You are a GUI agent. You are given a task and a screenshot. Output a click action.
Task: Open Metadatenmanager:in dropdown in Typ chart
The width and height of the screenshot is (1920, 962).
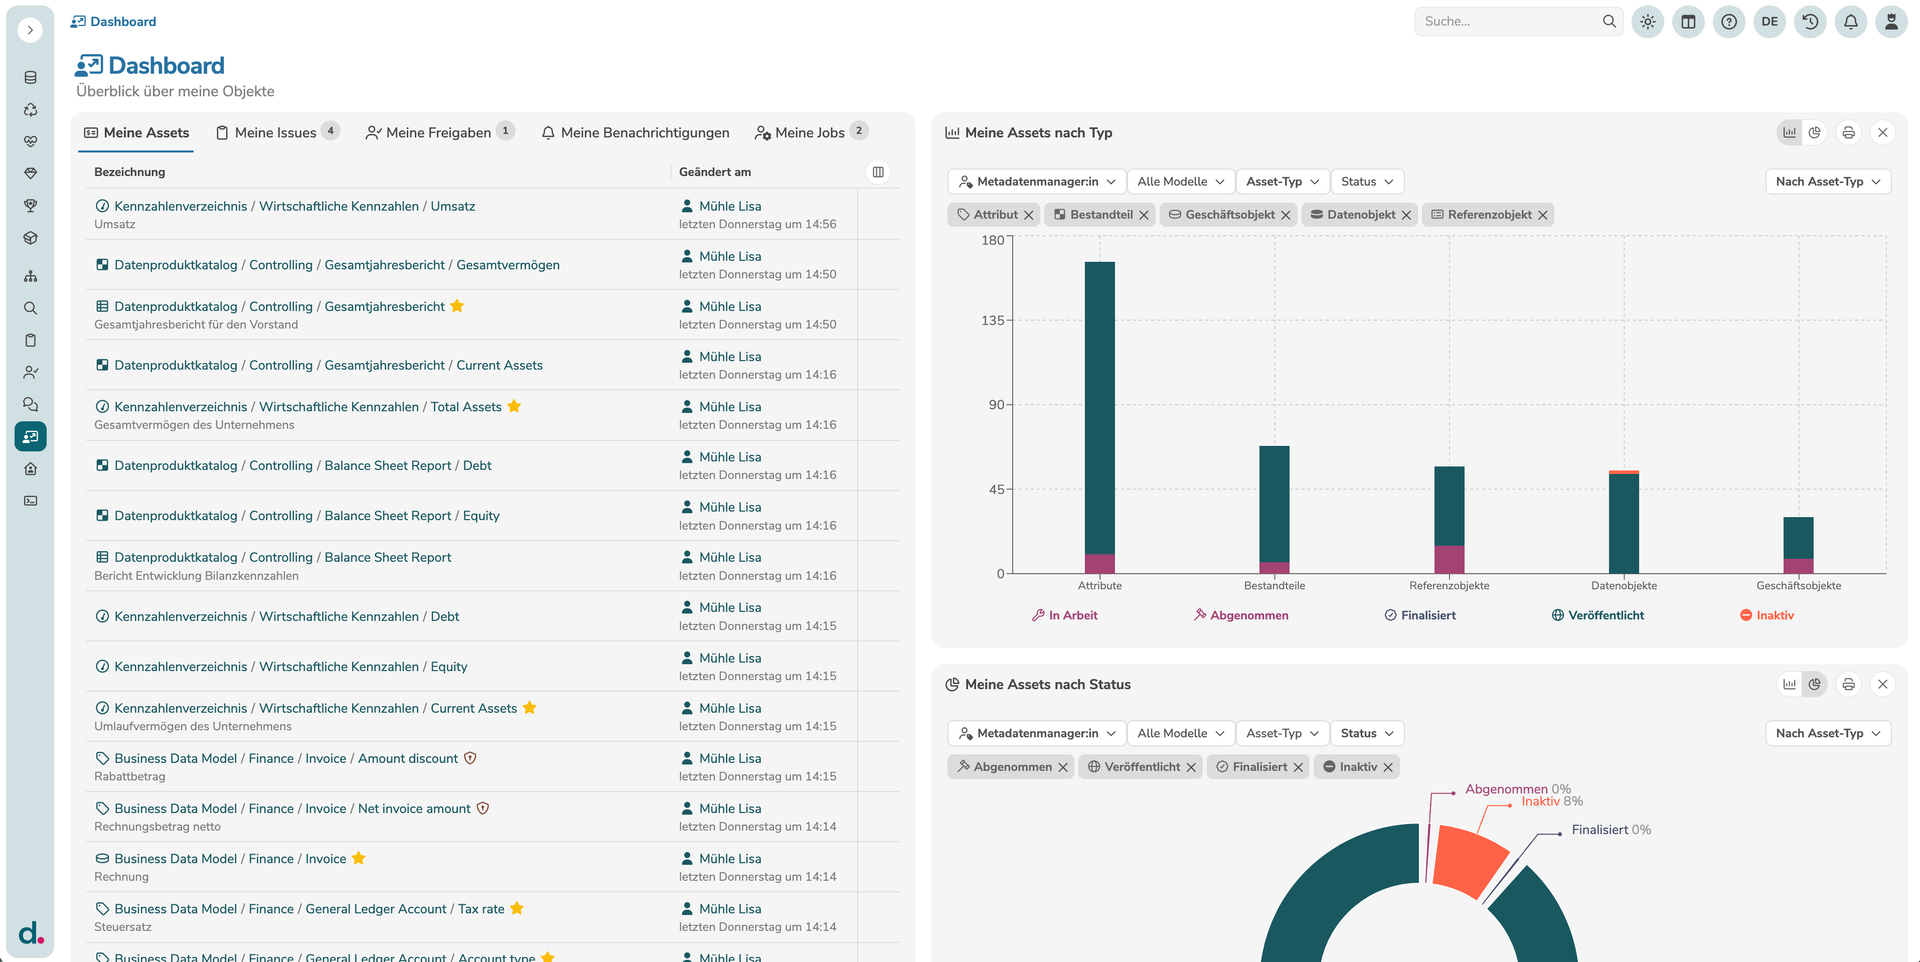(x=1036, y=182)
